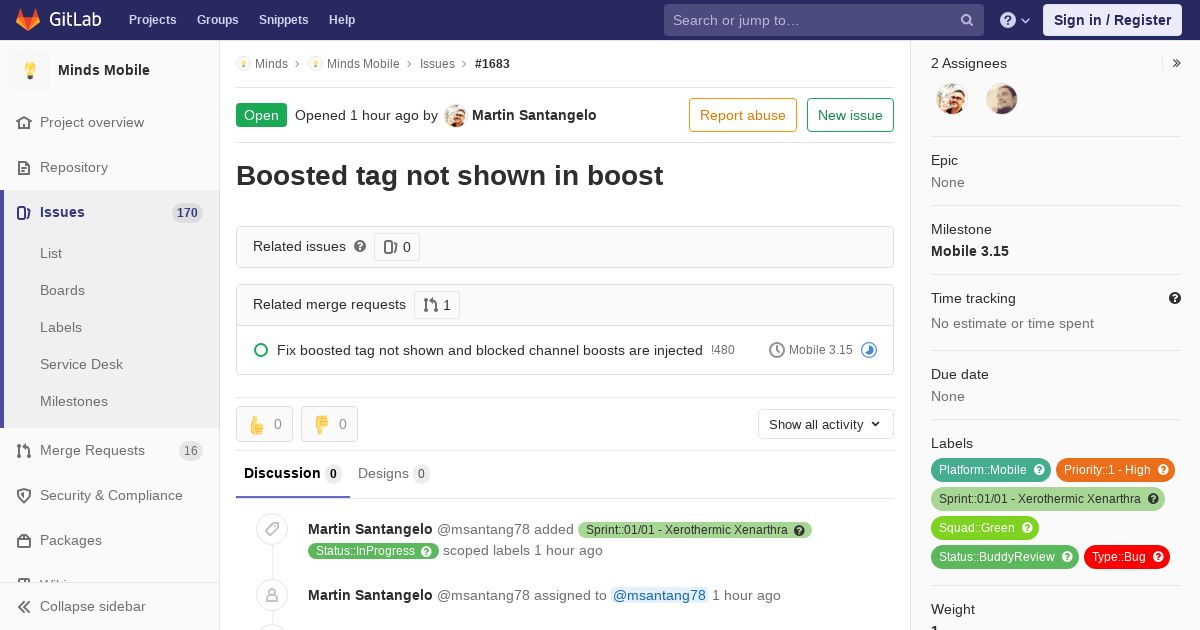Click the open merge request status circle
Viewport: 1200px width, 630px height.
pyautogui.click(x=261, y=350)
